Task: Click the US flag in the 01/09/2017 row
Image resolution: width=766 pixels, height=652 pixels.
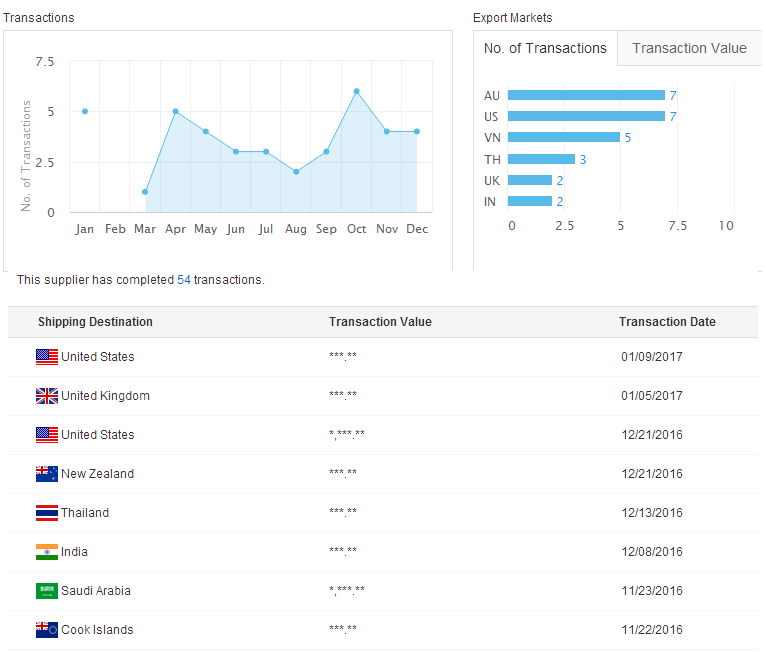Action: (x=47, y=357)
